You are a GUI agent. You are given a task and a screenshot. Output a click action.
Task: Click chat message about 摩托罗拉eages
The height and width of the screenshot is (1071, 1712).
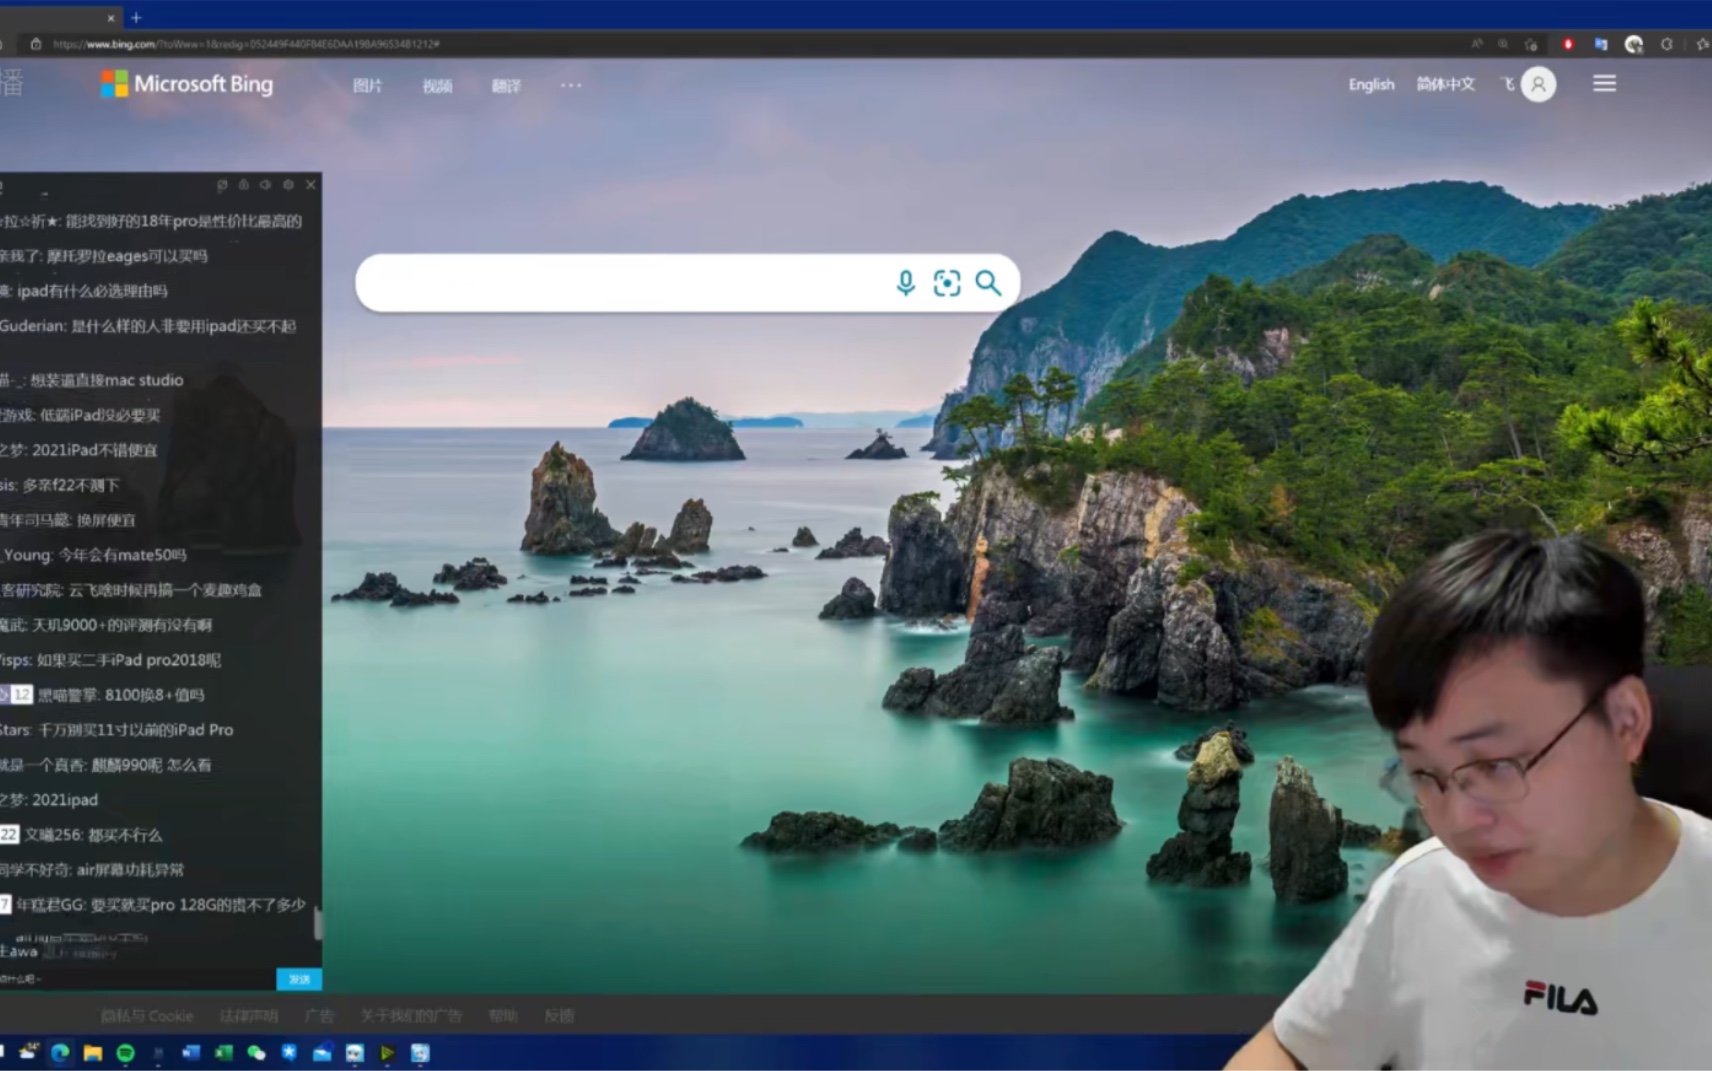[104, 256]
